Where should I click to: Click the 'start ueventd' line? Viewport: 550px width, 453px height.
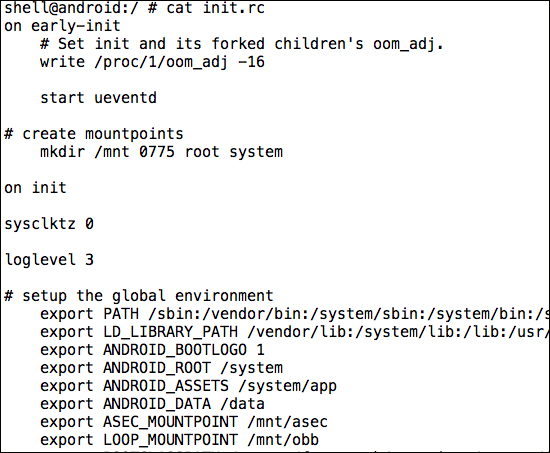point(98,98)
